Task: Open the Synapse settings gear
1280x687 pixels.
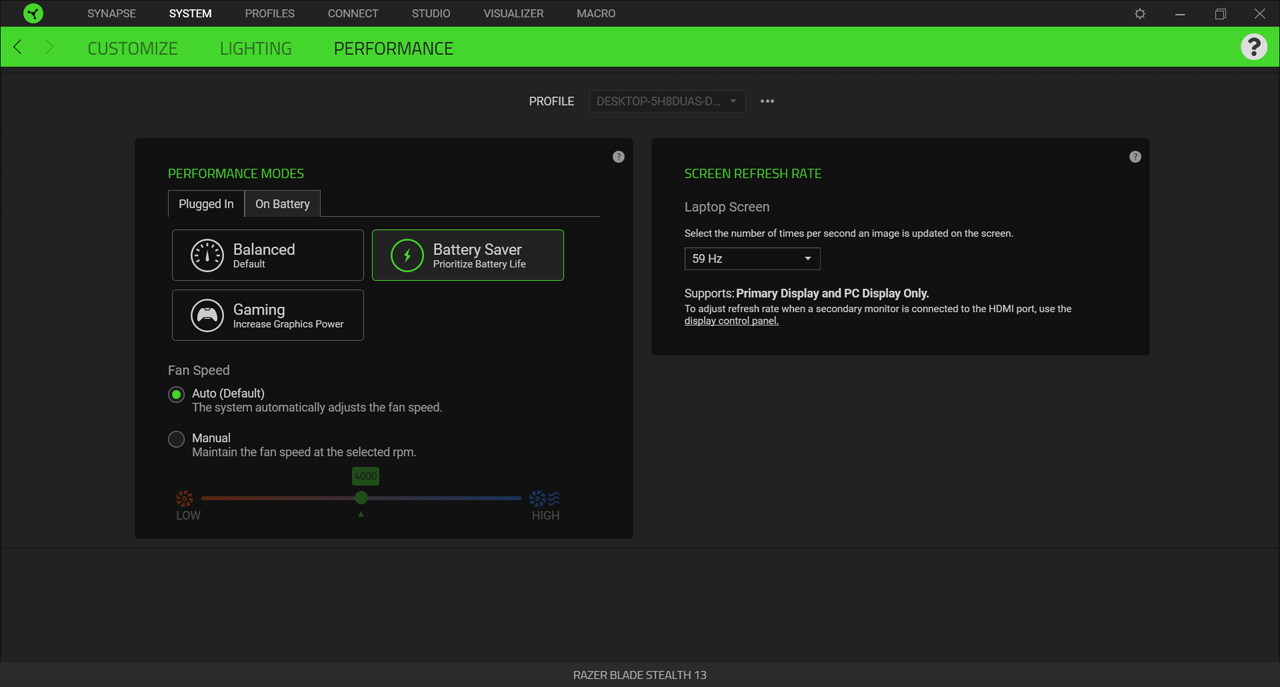Action: point(1139,13)
